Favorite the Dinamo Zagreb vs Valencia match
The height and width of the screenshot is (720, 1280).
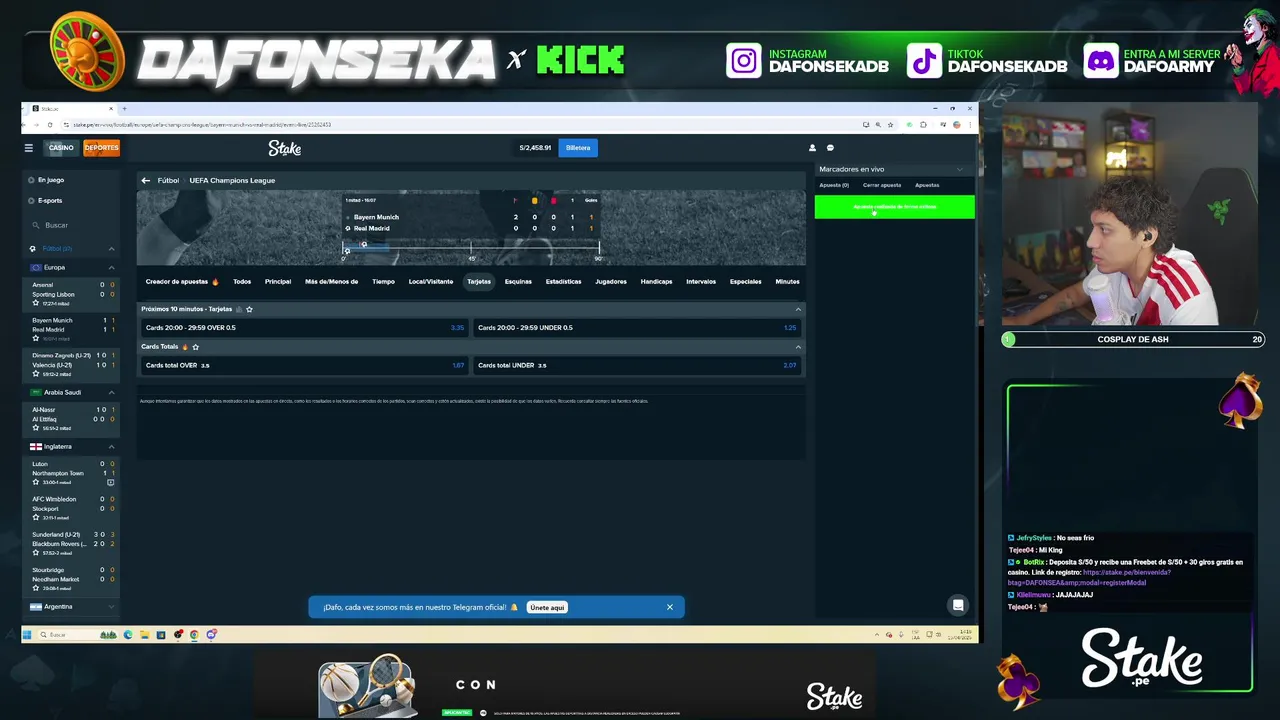pyautogui.click(x=36, y=374)
